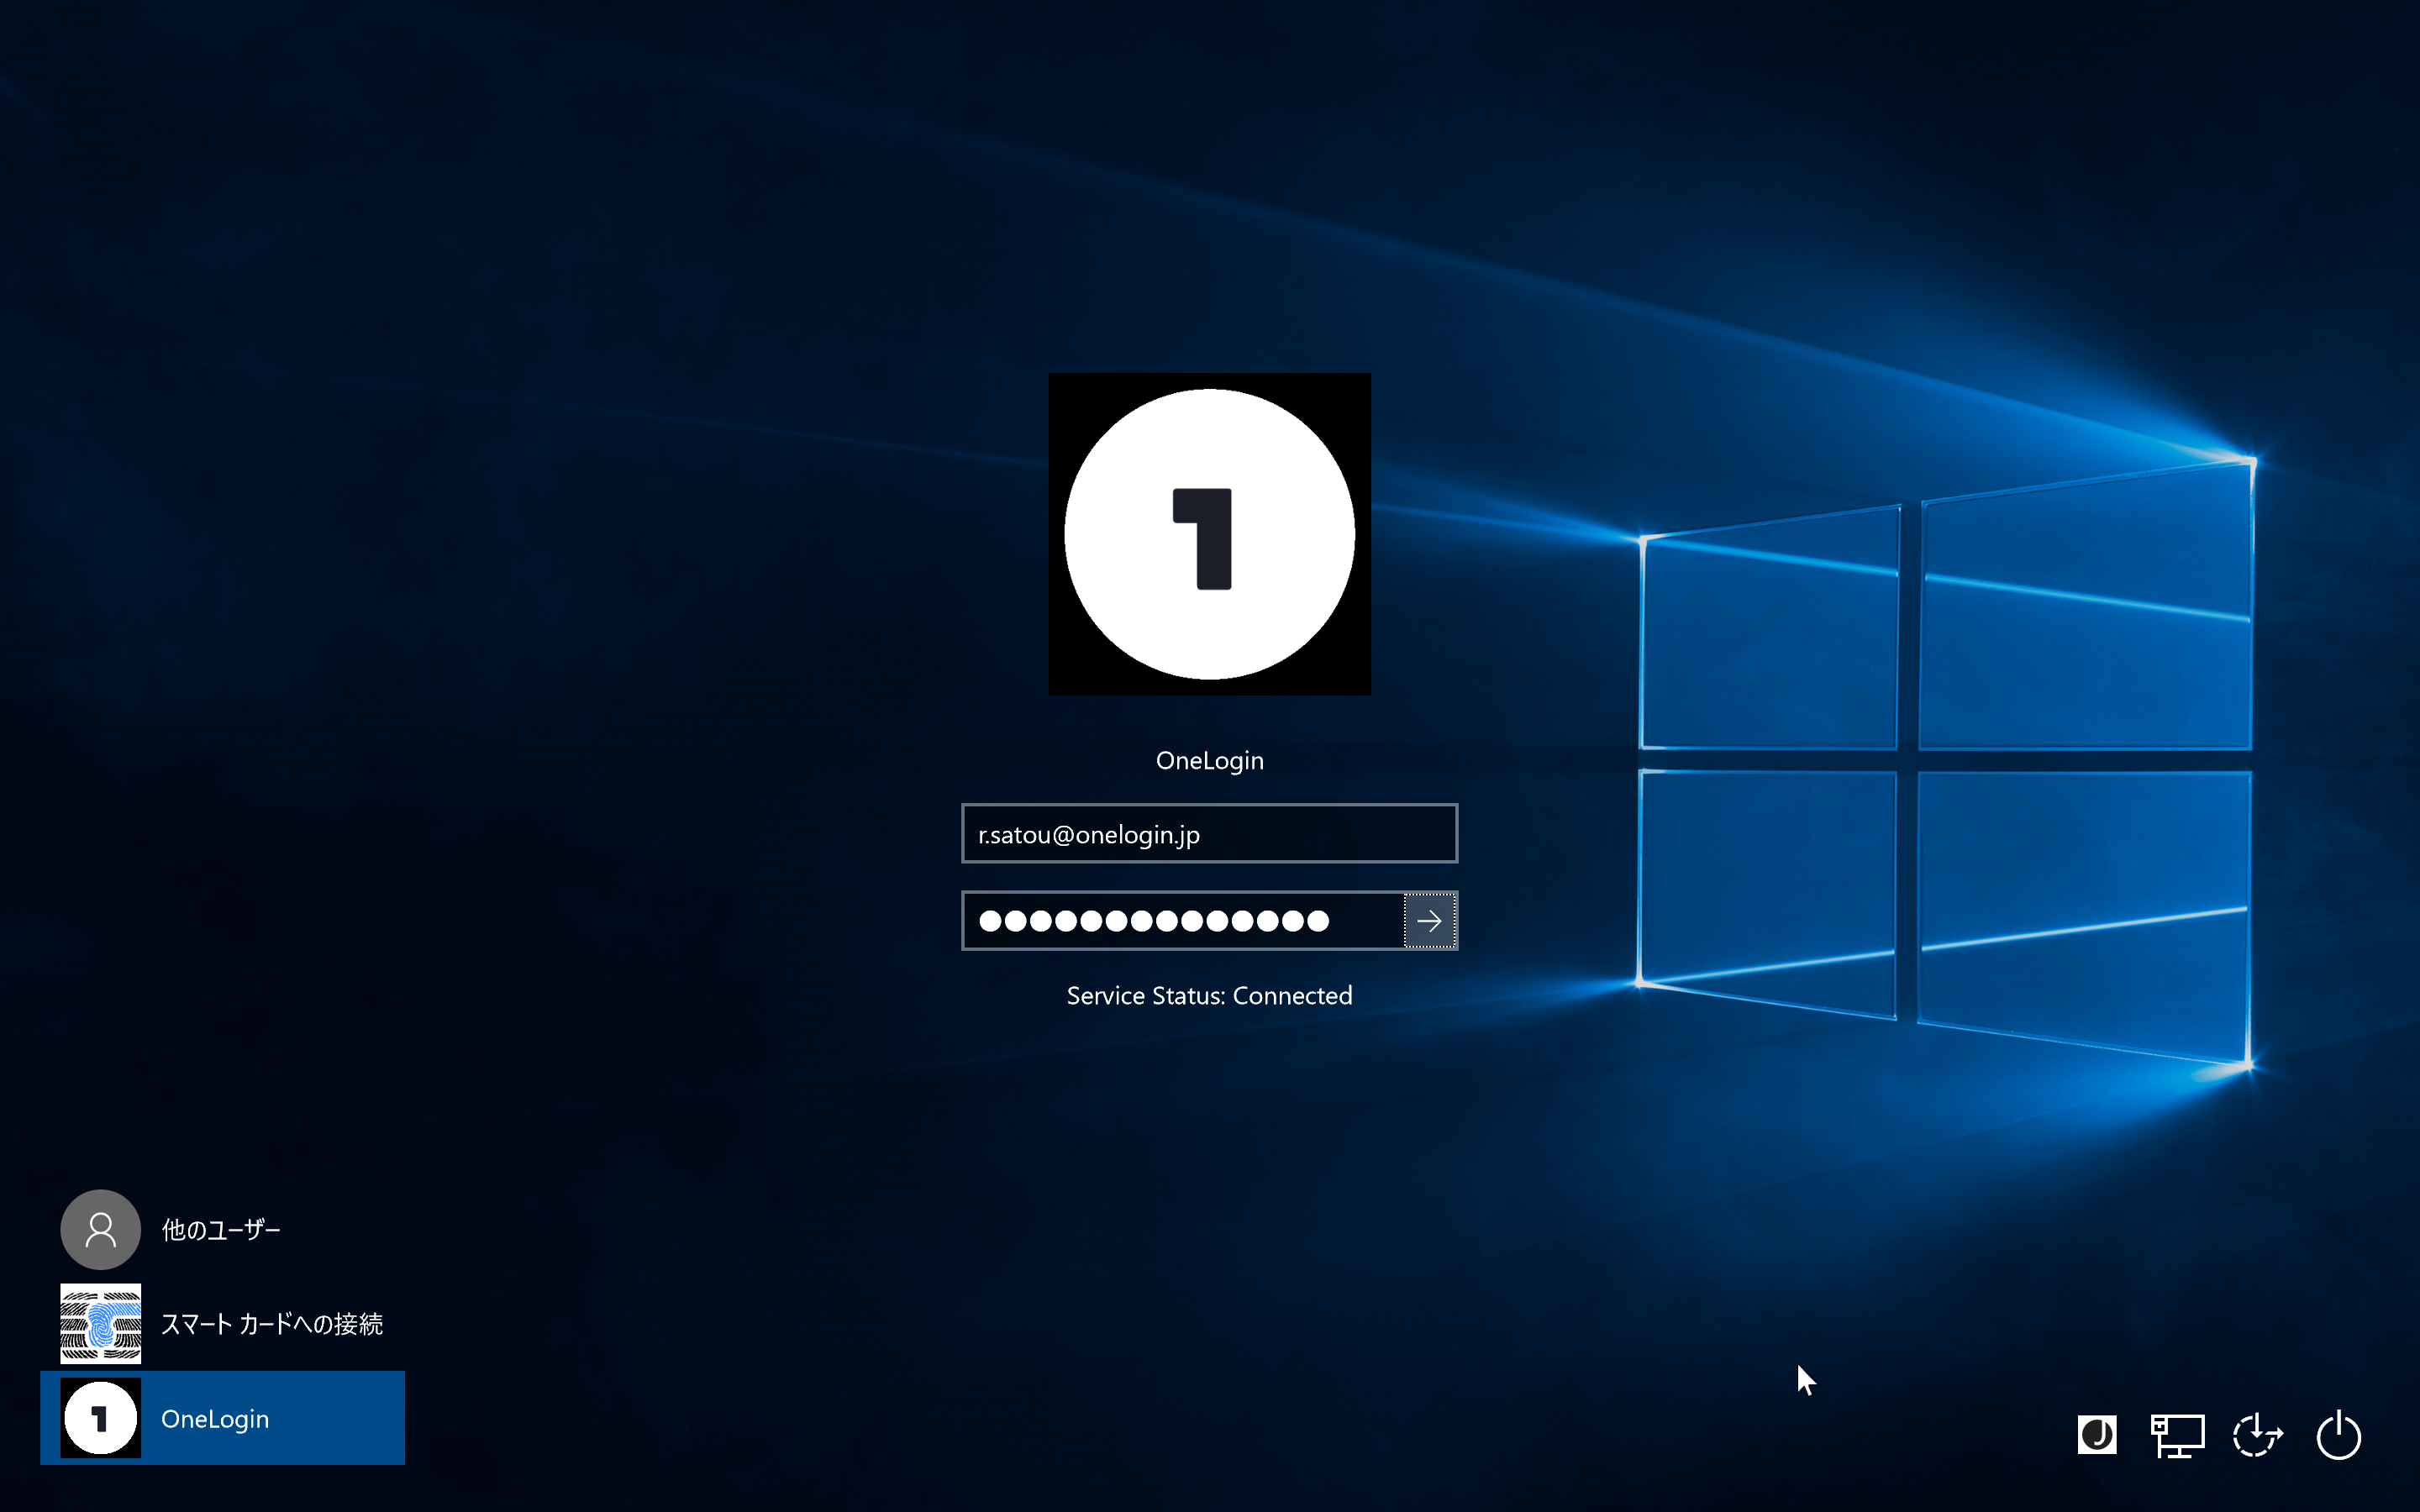
Task: Click the OneLogin label under the logo
Action: point(1209,761)
